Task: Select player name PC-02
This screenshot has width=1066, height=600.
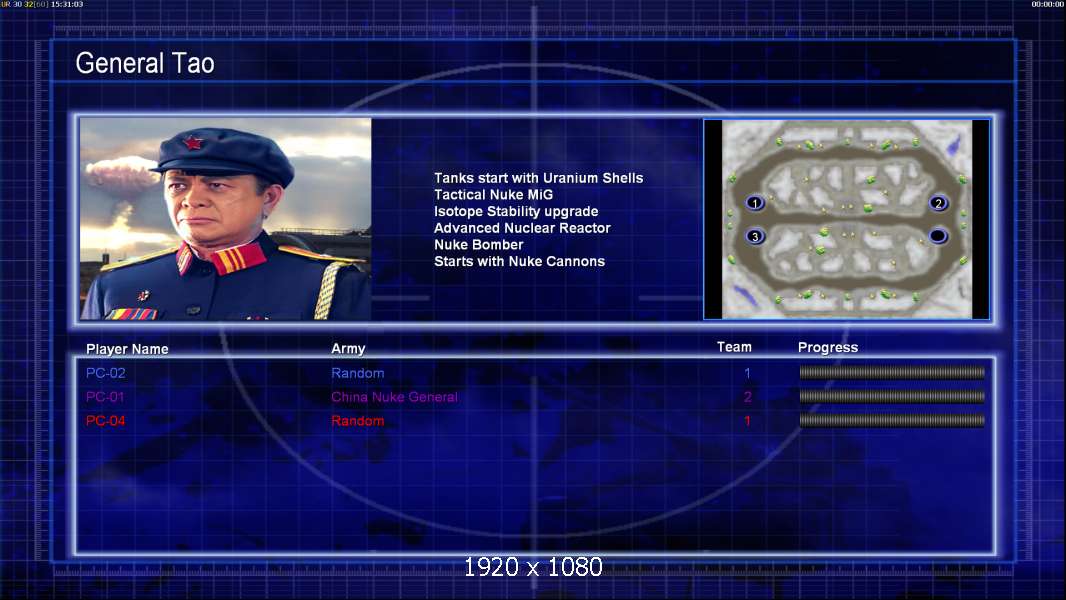Action: pyautogui.click(x=105, y=373)
